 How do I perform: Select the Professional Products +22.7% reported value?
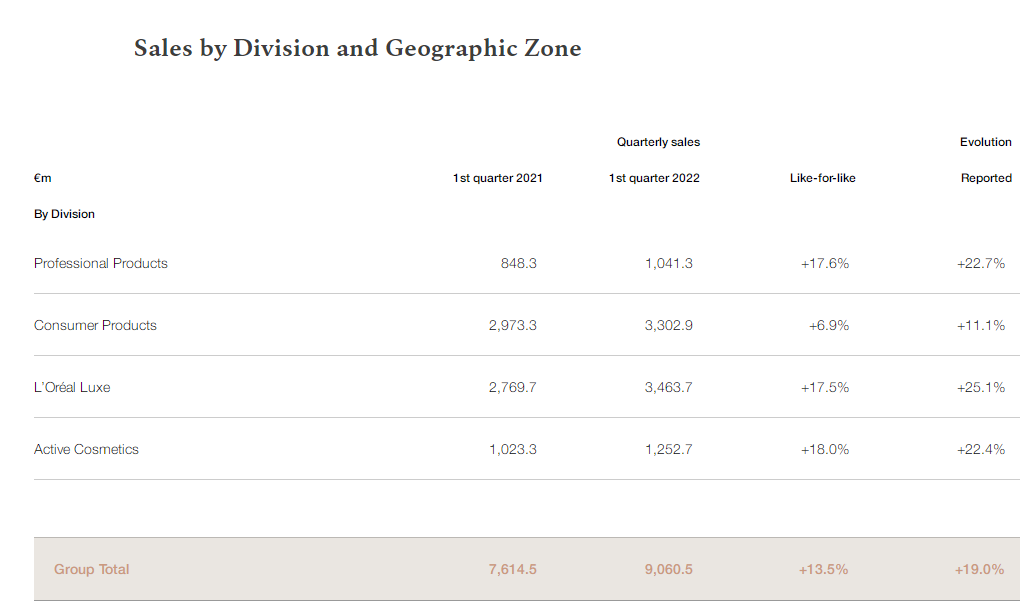(x=980, y=263)
